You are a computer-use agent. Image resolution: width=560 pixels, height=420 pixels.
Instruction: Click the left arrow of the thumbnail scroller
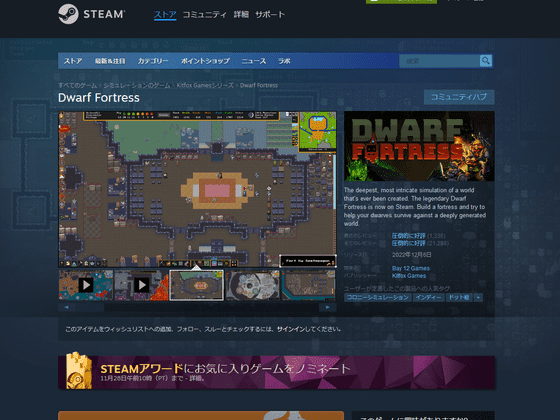tap(66, 307)
